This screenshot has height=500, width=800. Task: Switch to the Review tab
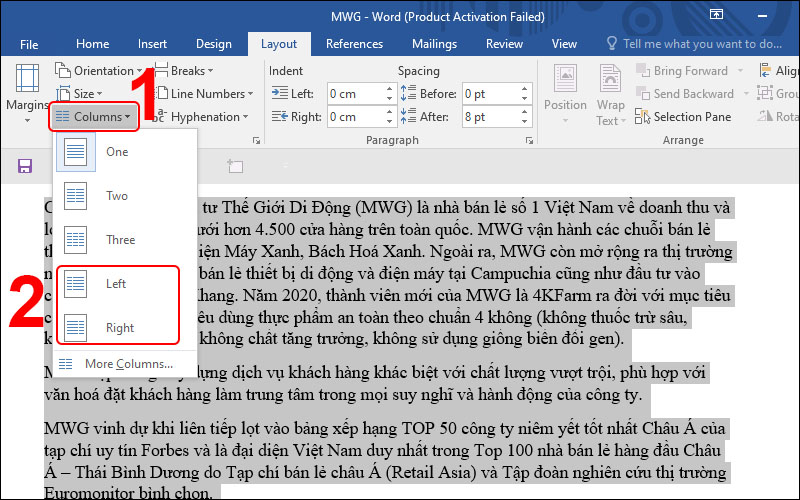point(504,44)
